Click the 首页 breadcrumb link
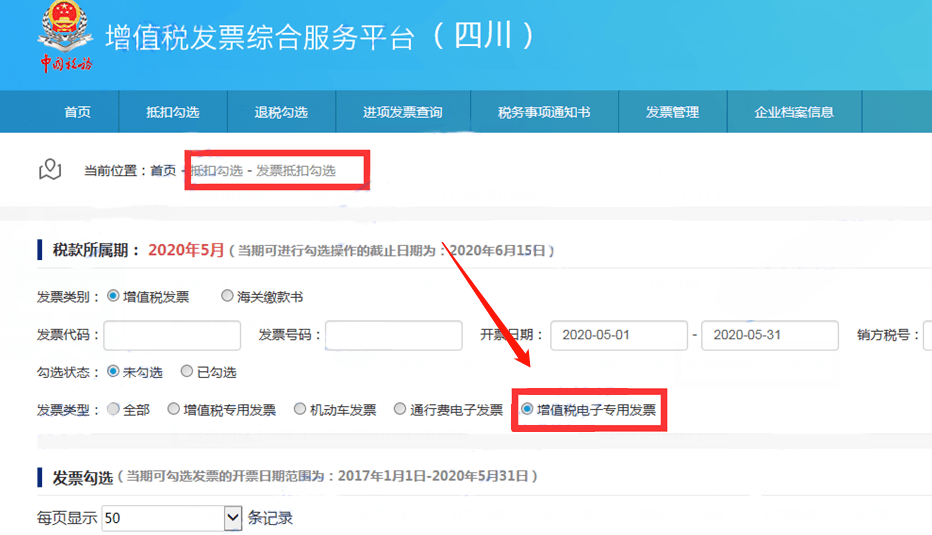This screenshot has width=932, height=535. coord(163,171)
